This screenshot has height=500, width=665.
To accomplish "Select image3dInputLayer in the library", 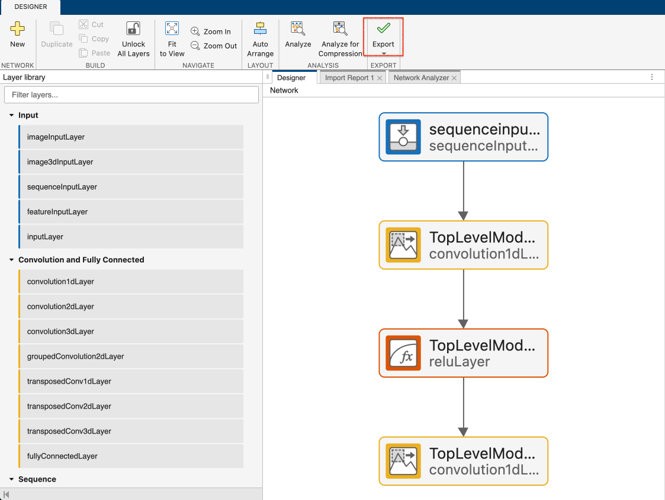I will [131, 162].
